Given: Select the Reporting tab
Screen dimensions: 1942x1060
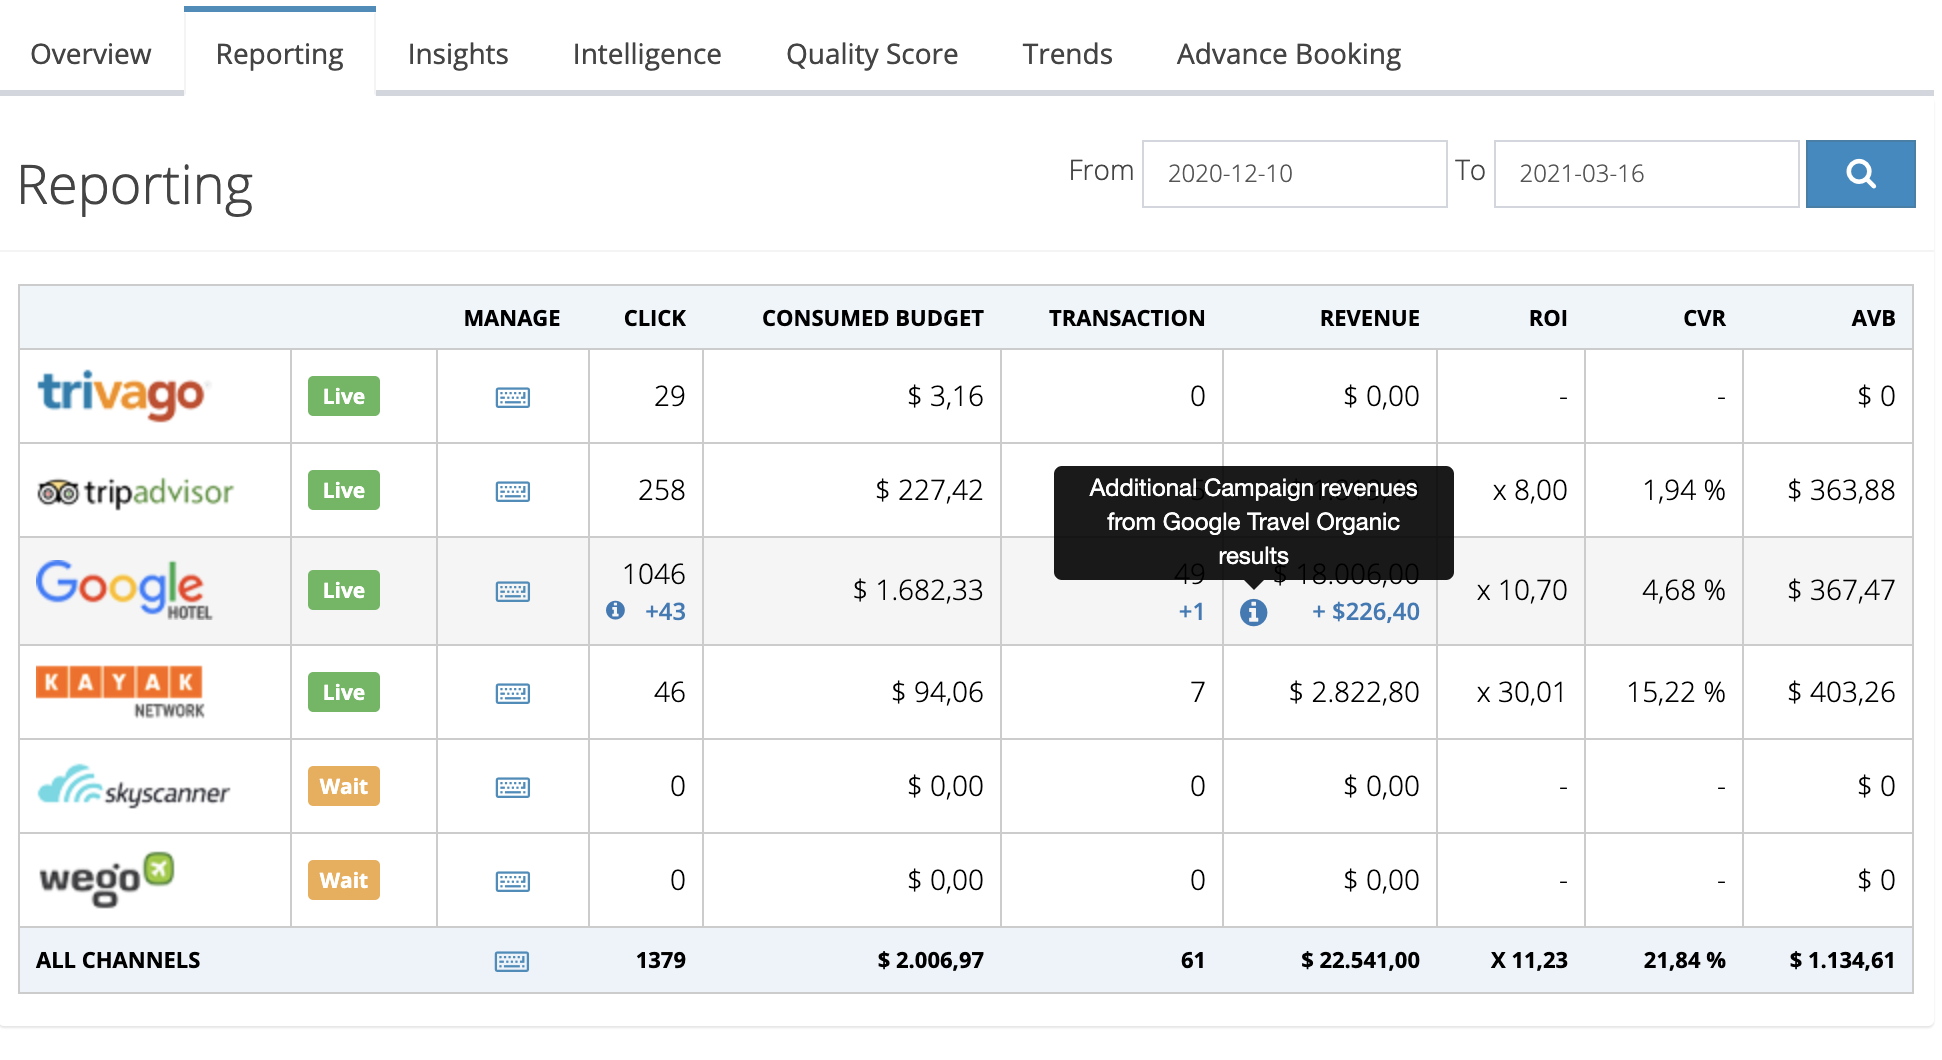Looking at the screenshot, I should coord(279,54).
